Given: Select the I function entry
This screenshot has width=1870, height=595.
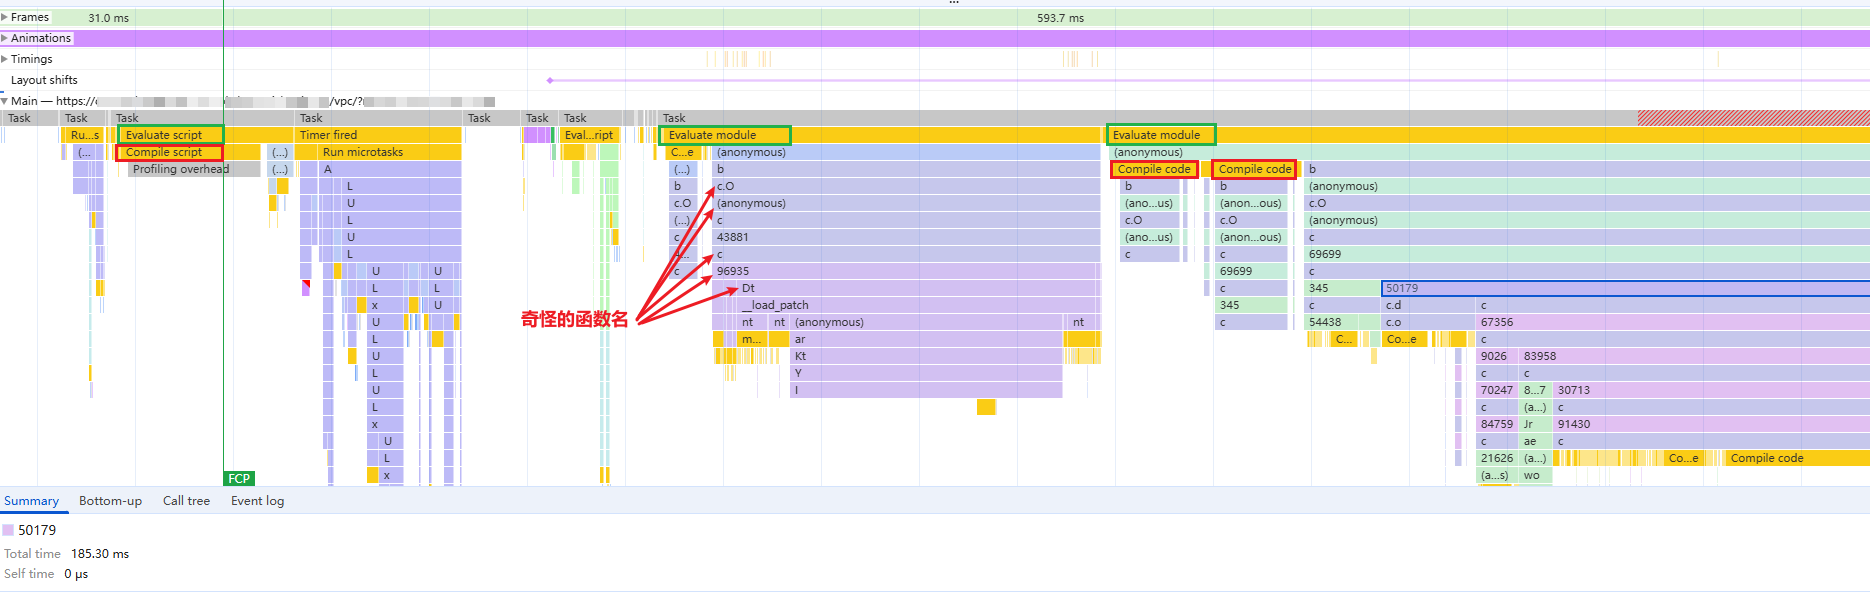Looking at the screenshot, I should point(927,390).
